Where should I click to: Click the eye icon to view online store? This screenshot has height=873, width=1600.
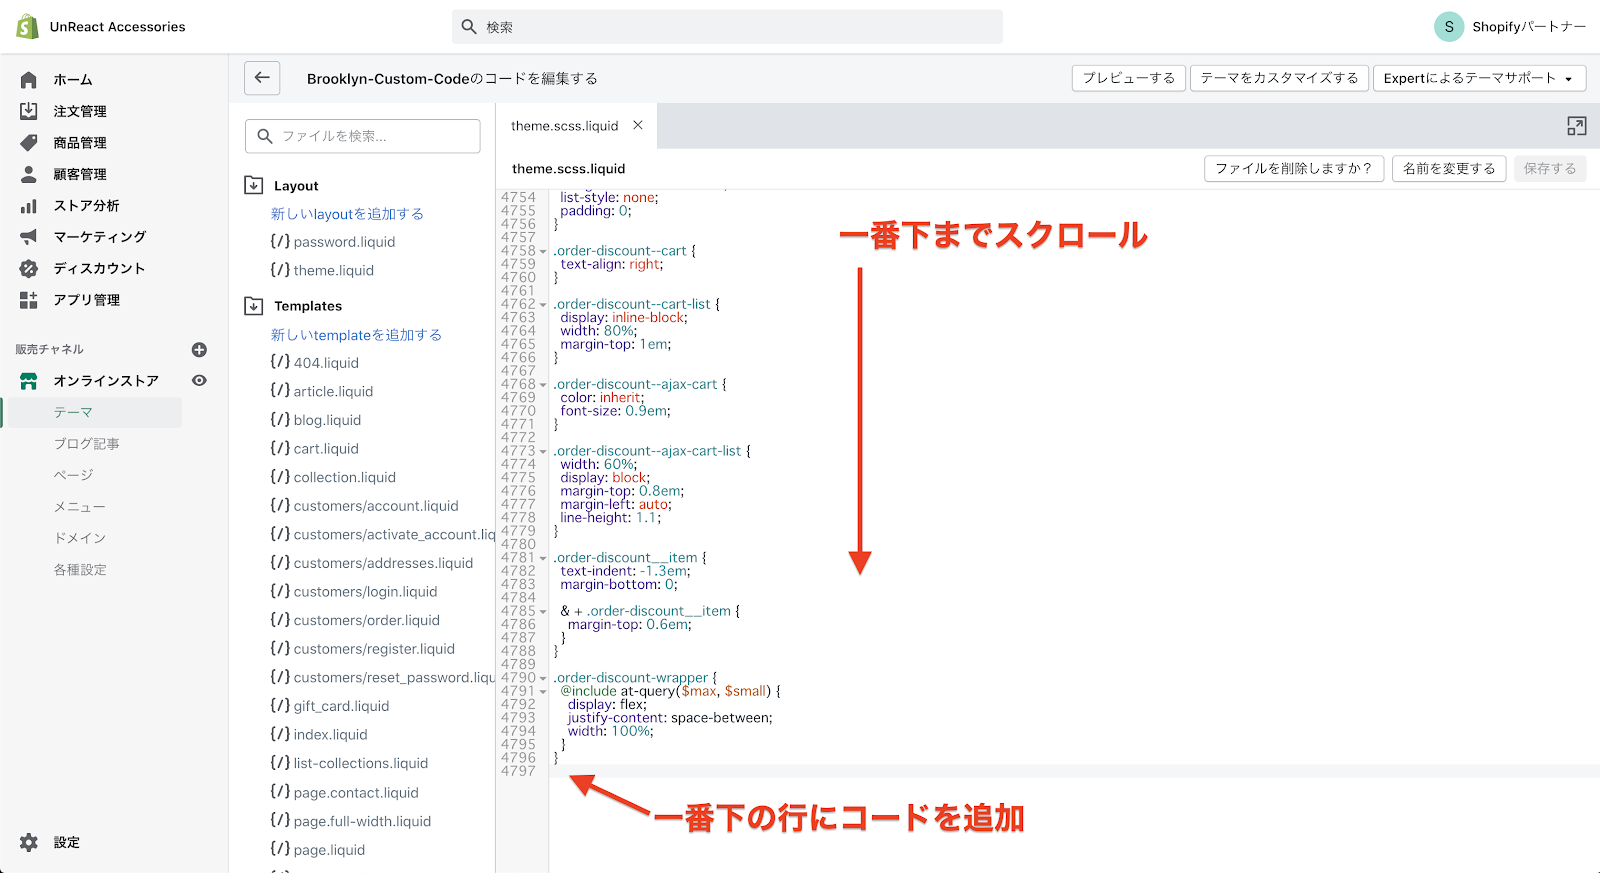[199, 381]
